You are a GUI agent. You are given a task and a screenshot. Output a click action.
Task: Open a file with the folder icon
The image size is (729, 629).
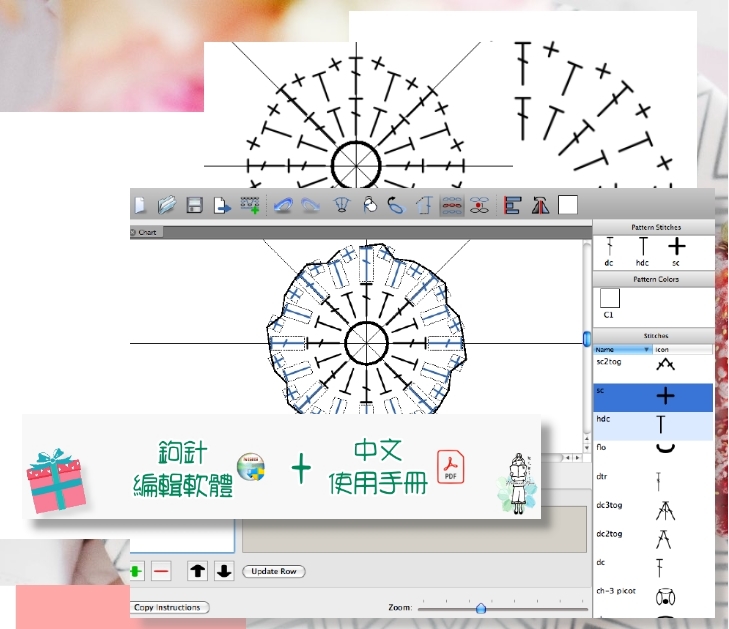pos(167,205)
